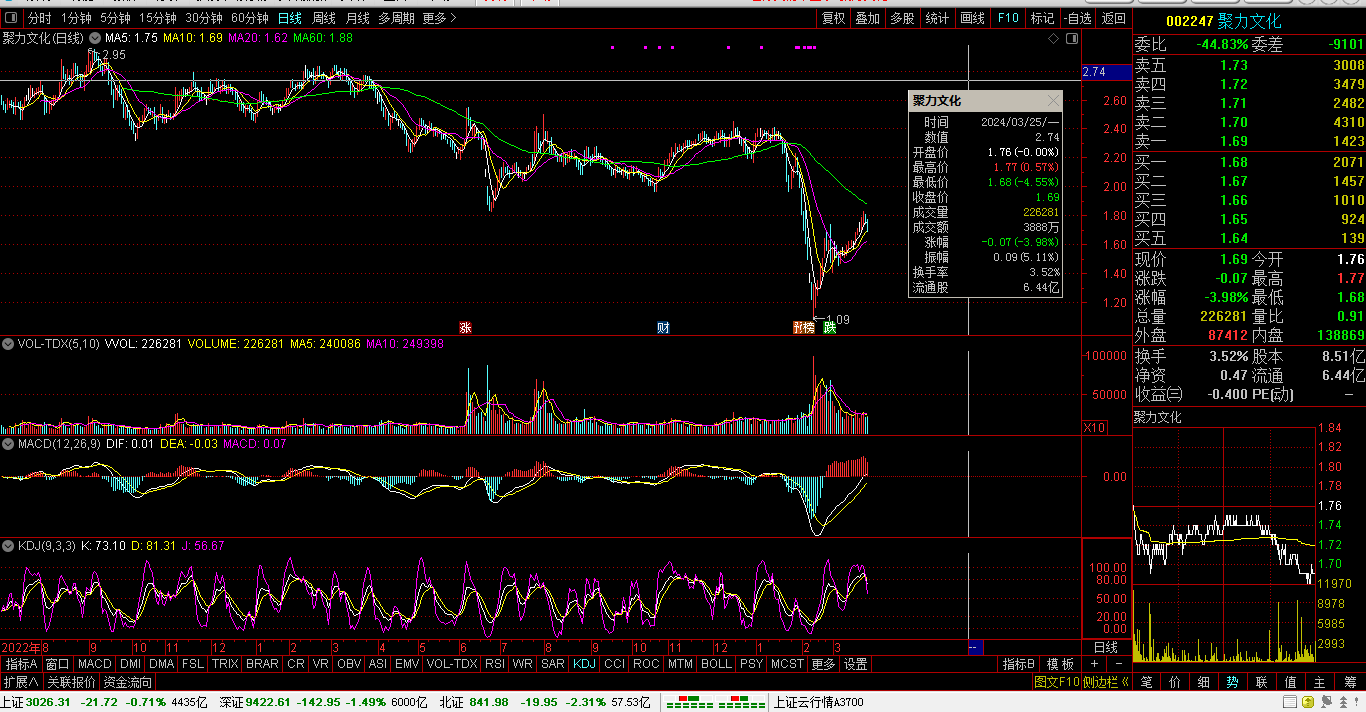The width and height of the screenshot is (1366, 712).
Task: Expand the 更多 periods dropdown
Action: (439, 18)
